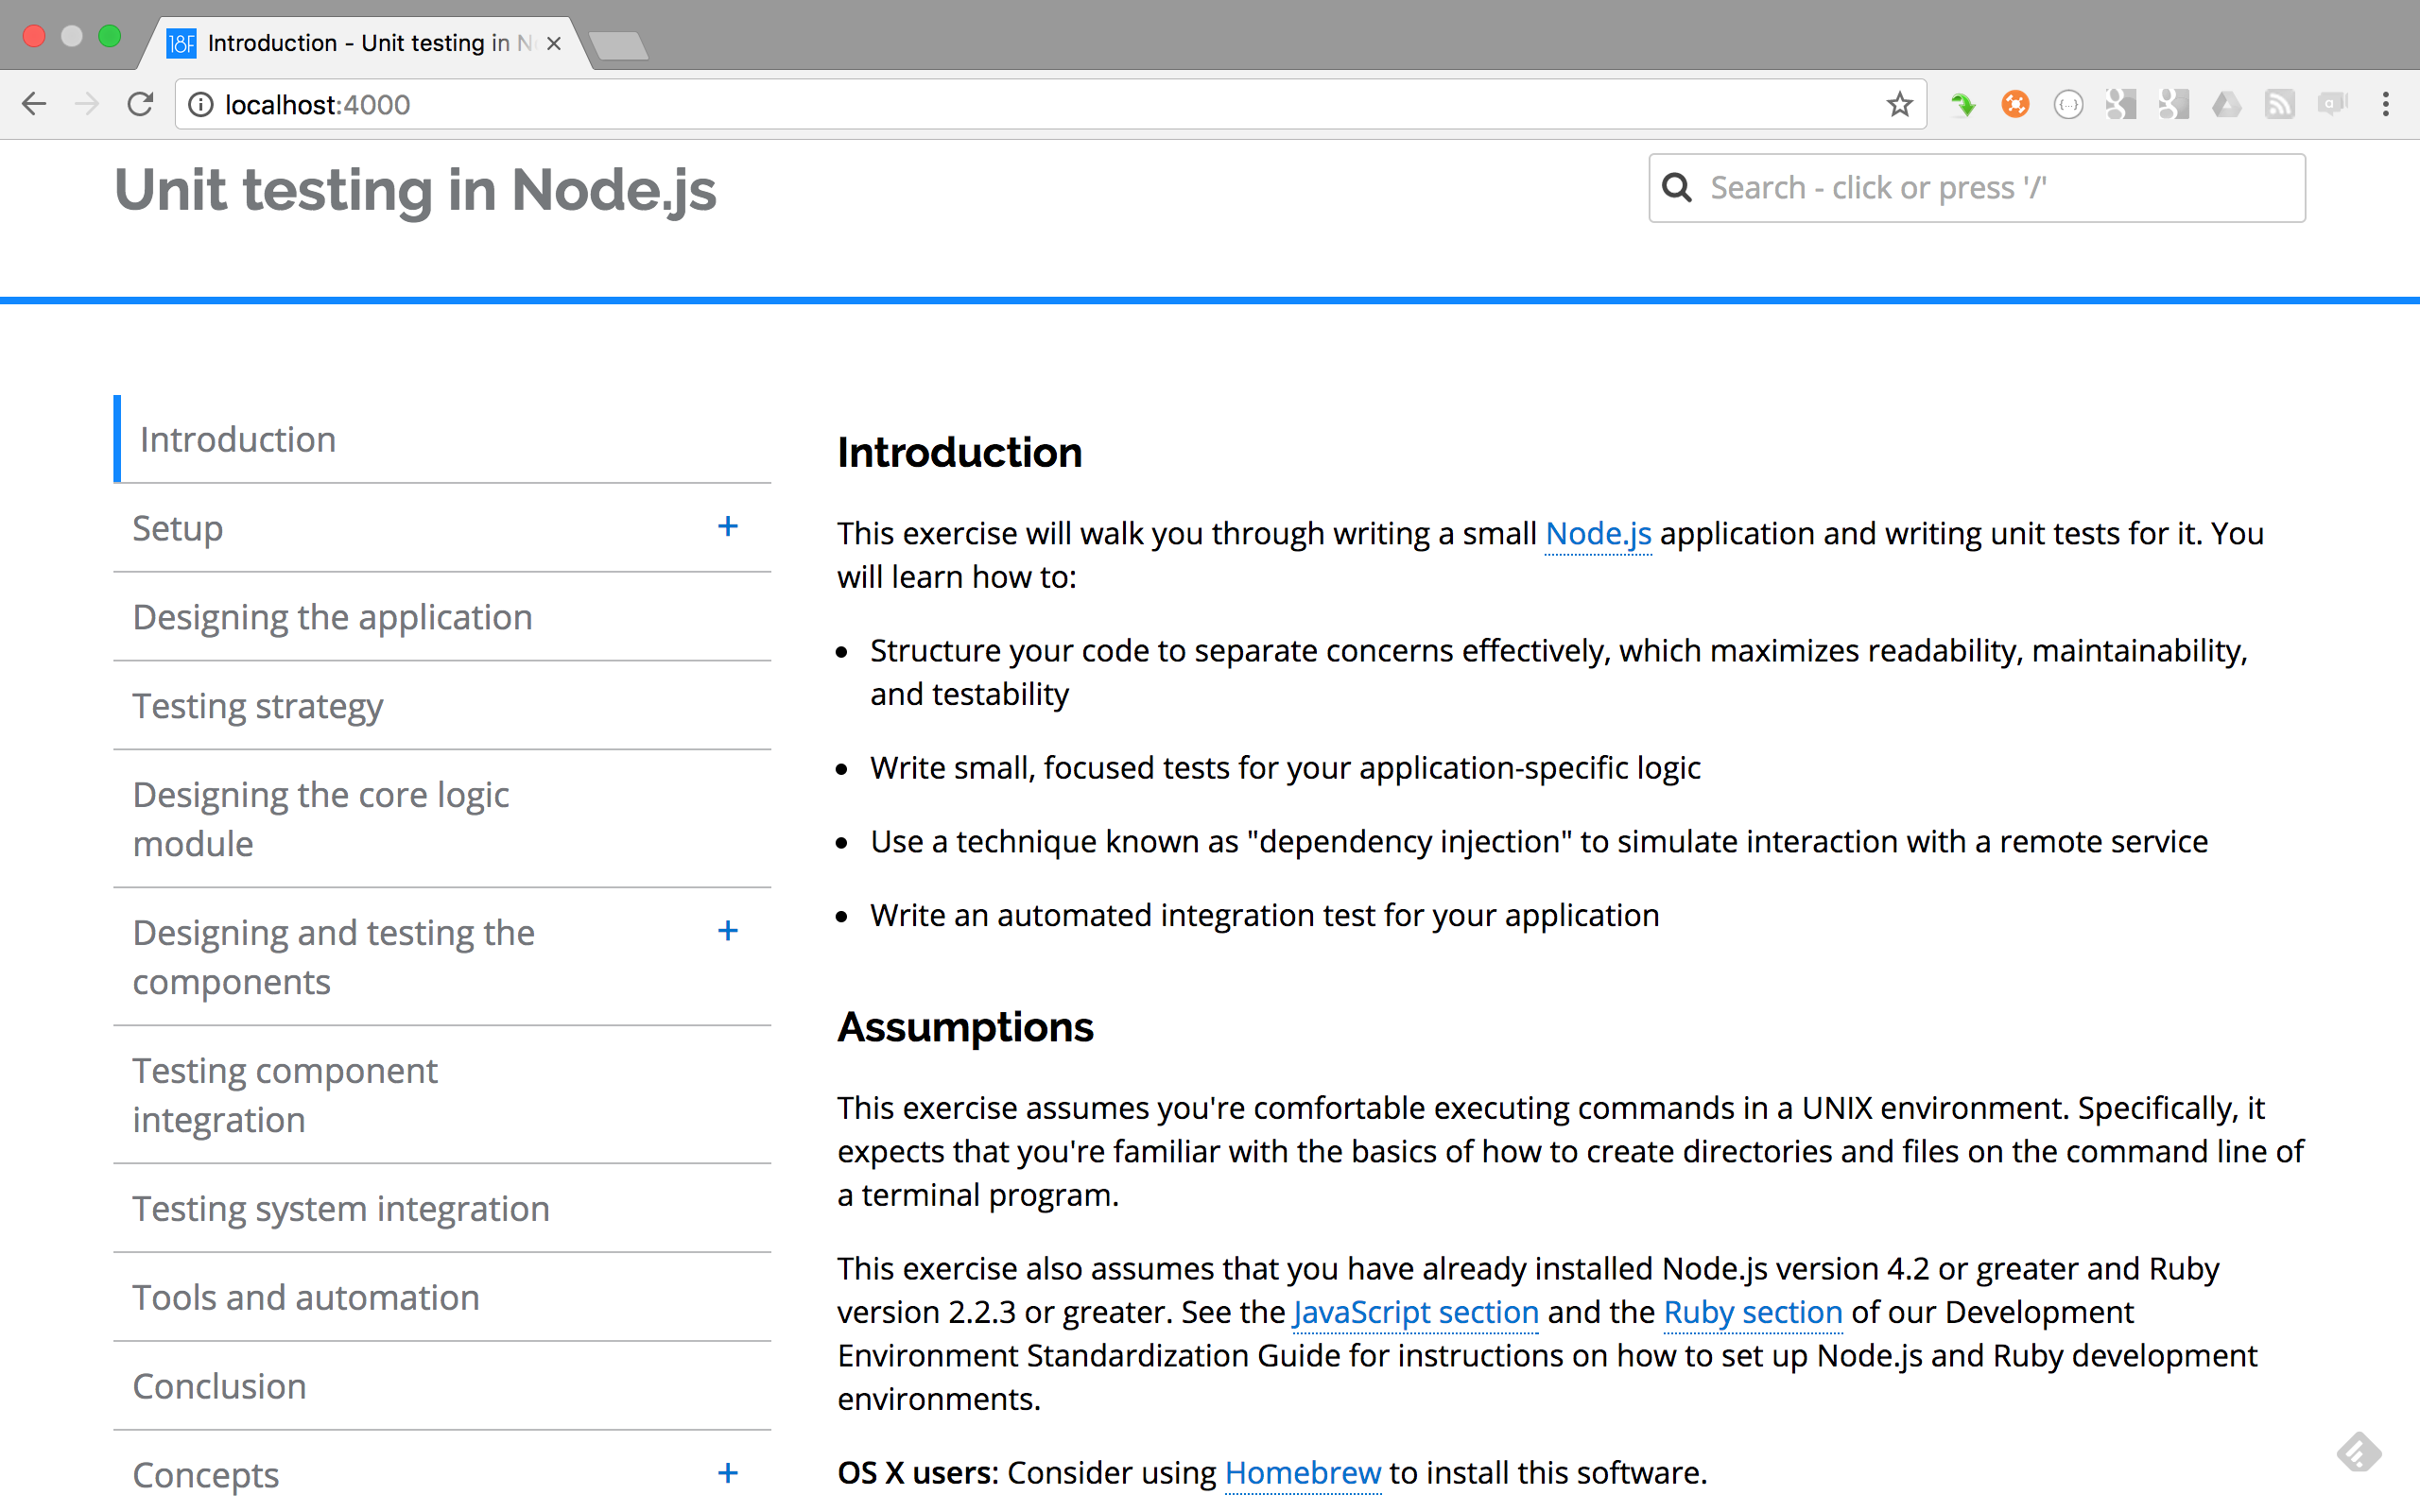
Task: Reload the page with the refresh icon
Action: (140, 104)
